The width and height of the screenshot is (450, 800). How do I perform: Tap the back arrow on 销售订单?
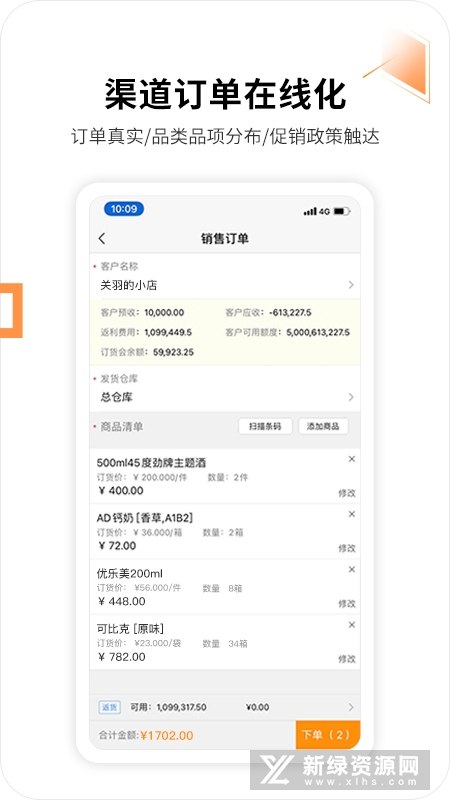click(102, 238)
